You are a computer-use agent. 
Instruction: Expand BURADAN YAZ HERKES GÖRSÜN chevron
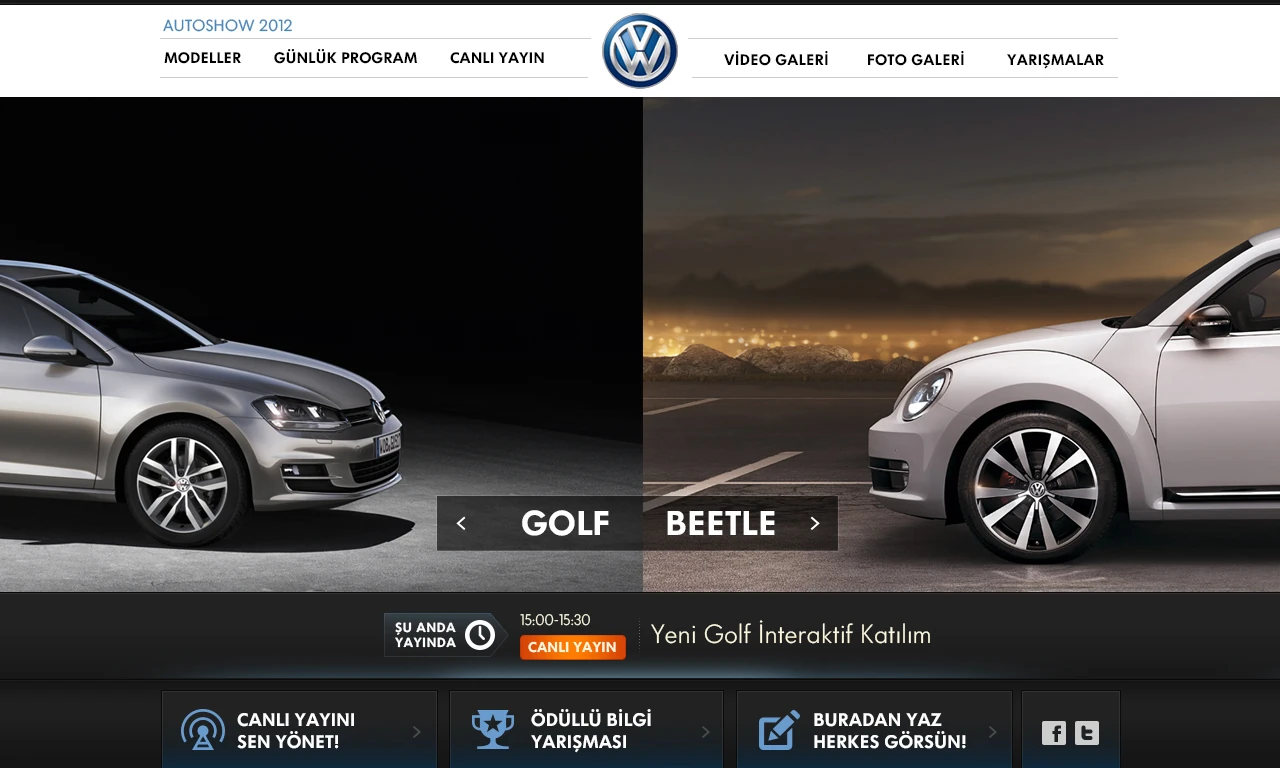click(993, 732)
